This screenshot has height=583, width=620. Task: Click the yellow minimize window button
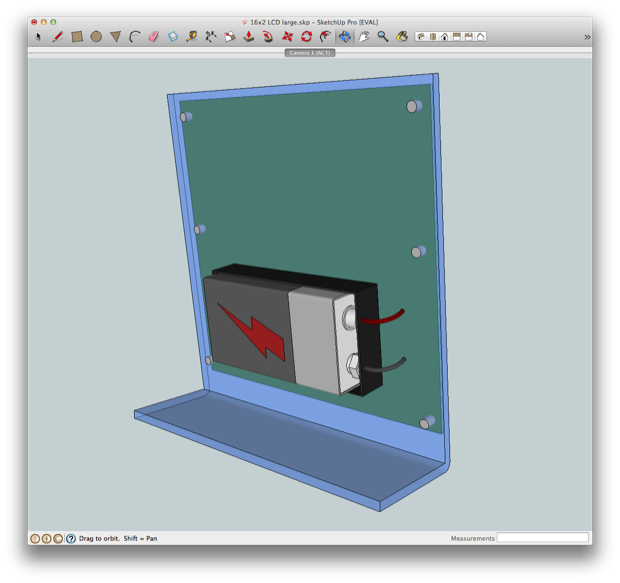pyautogui.click(x=43, y=22)
